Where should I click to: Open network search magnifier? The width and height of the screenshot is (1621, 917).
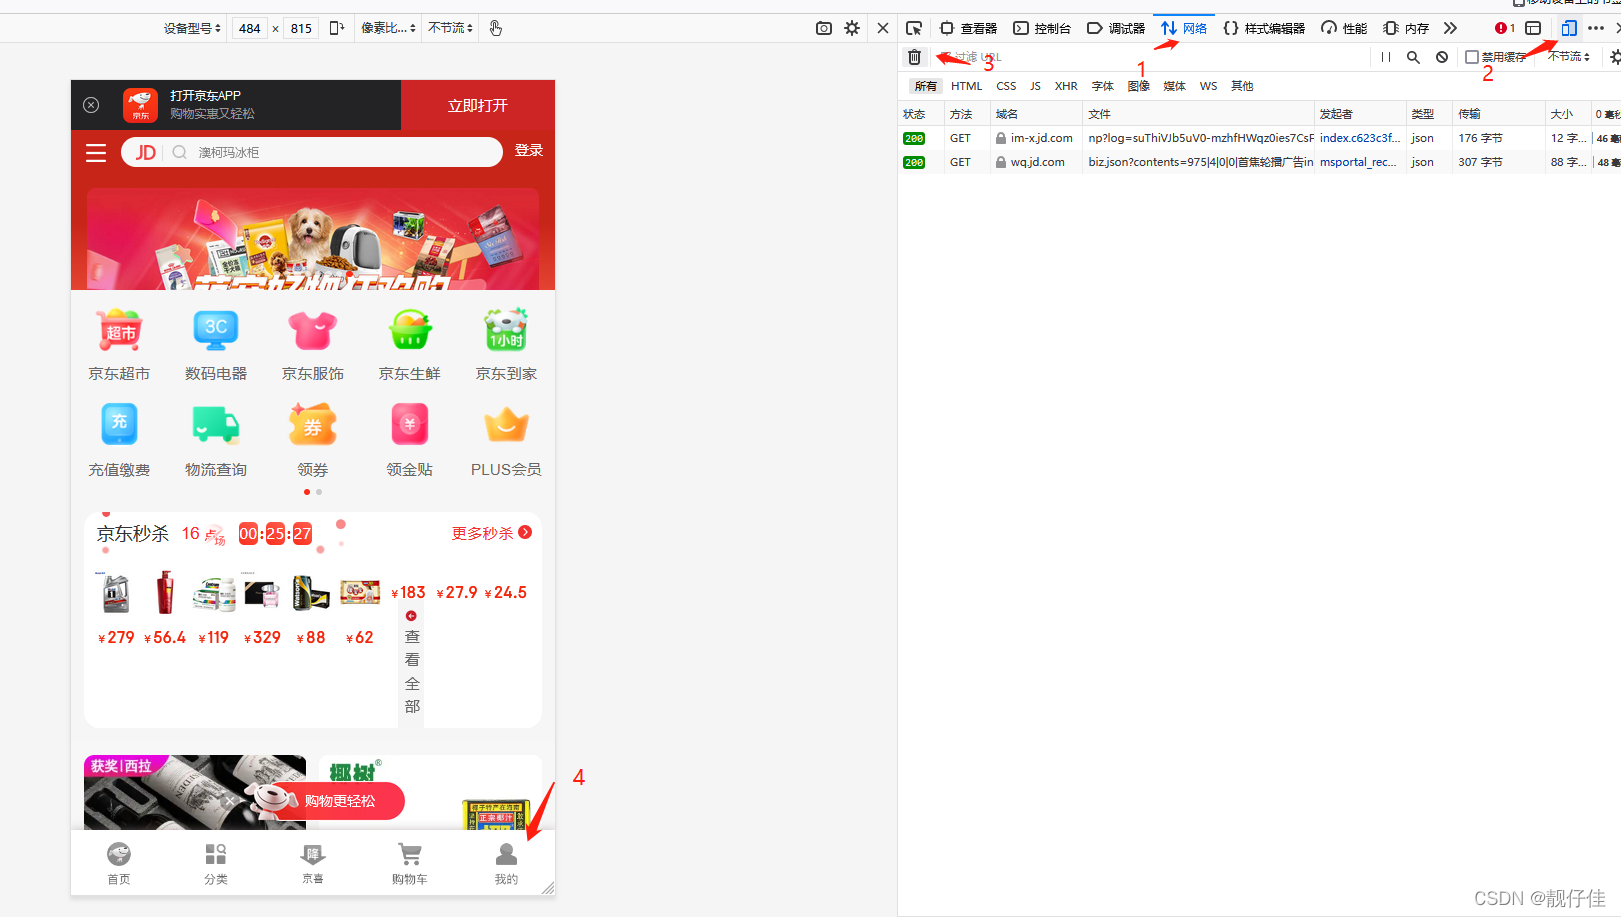tap(1413, 57)
